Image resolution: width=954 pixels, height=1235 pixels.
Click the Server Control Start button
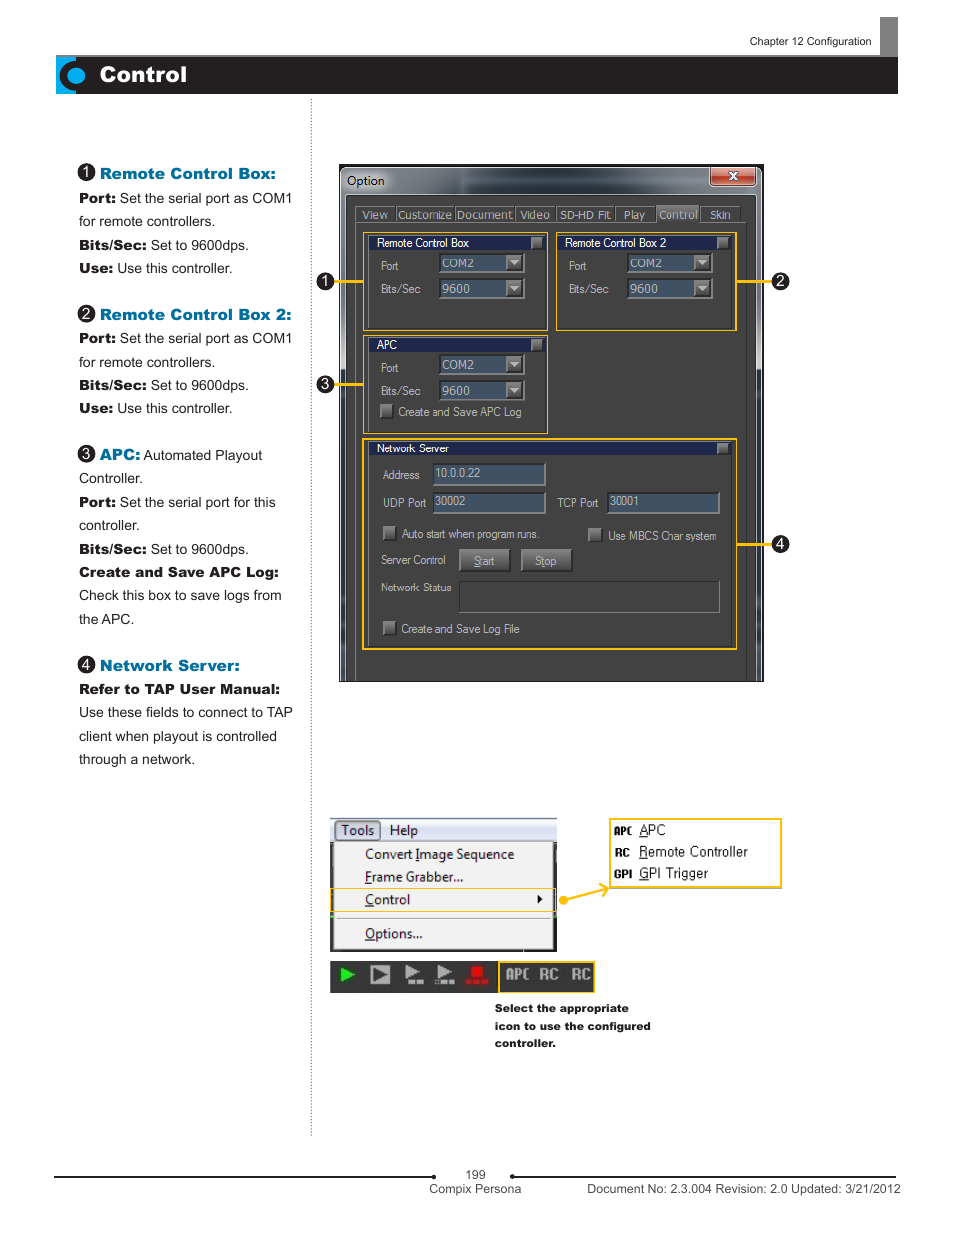(x=484, y=560)
